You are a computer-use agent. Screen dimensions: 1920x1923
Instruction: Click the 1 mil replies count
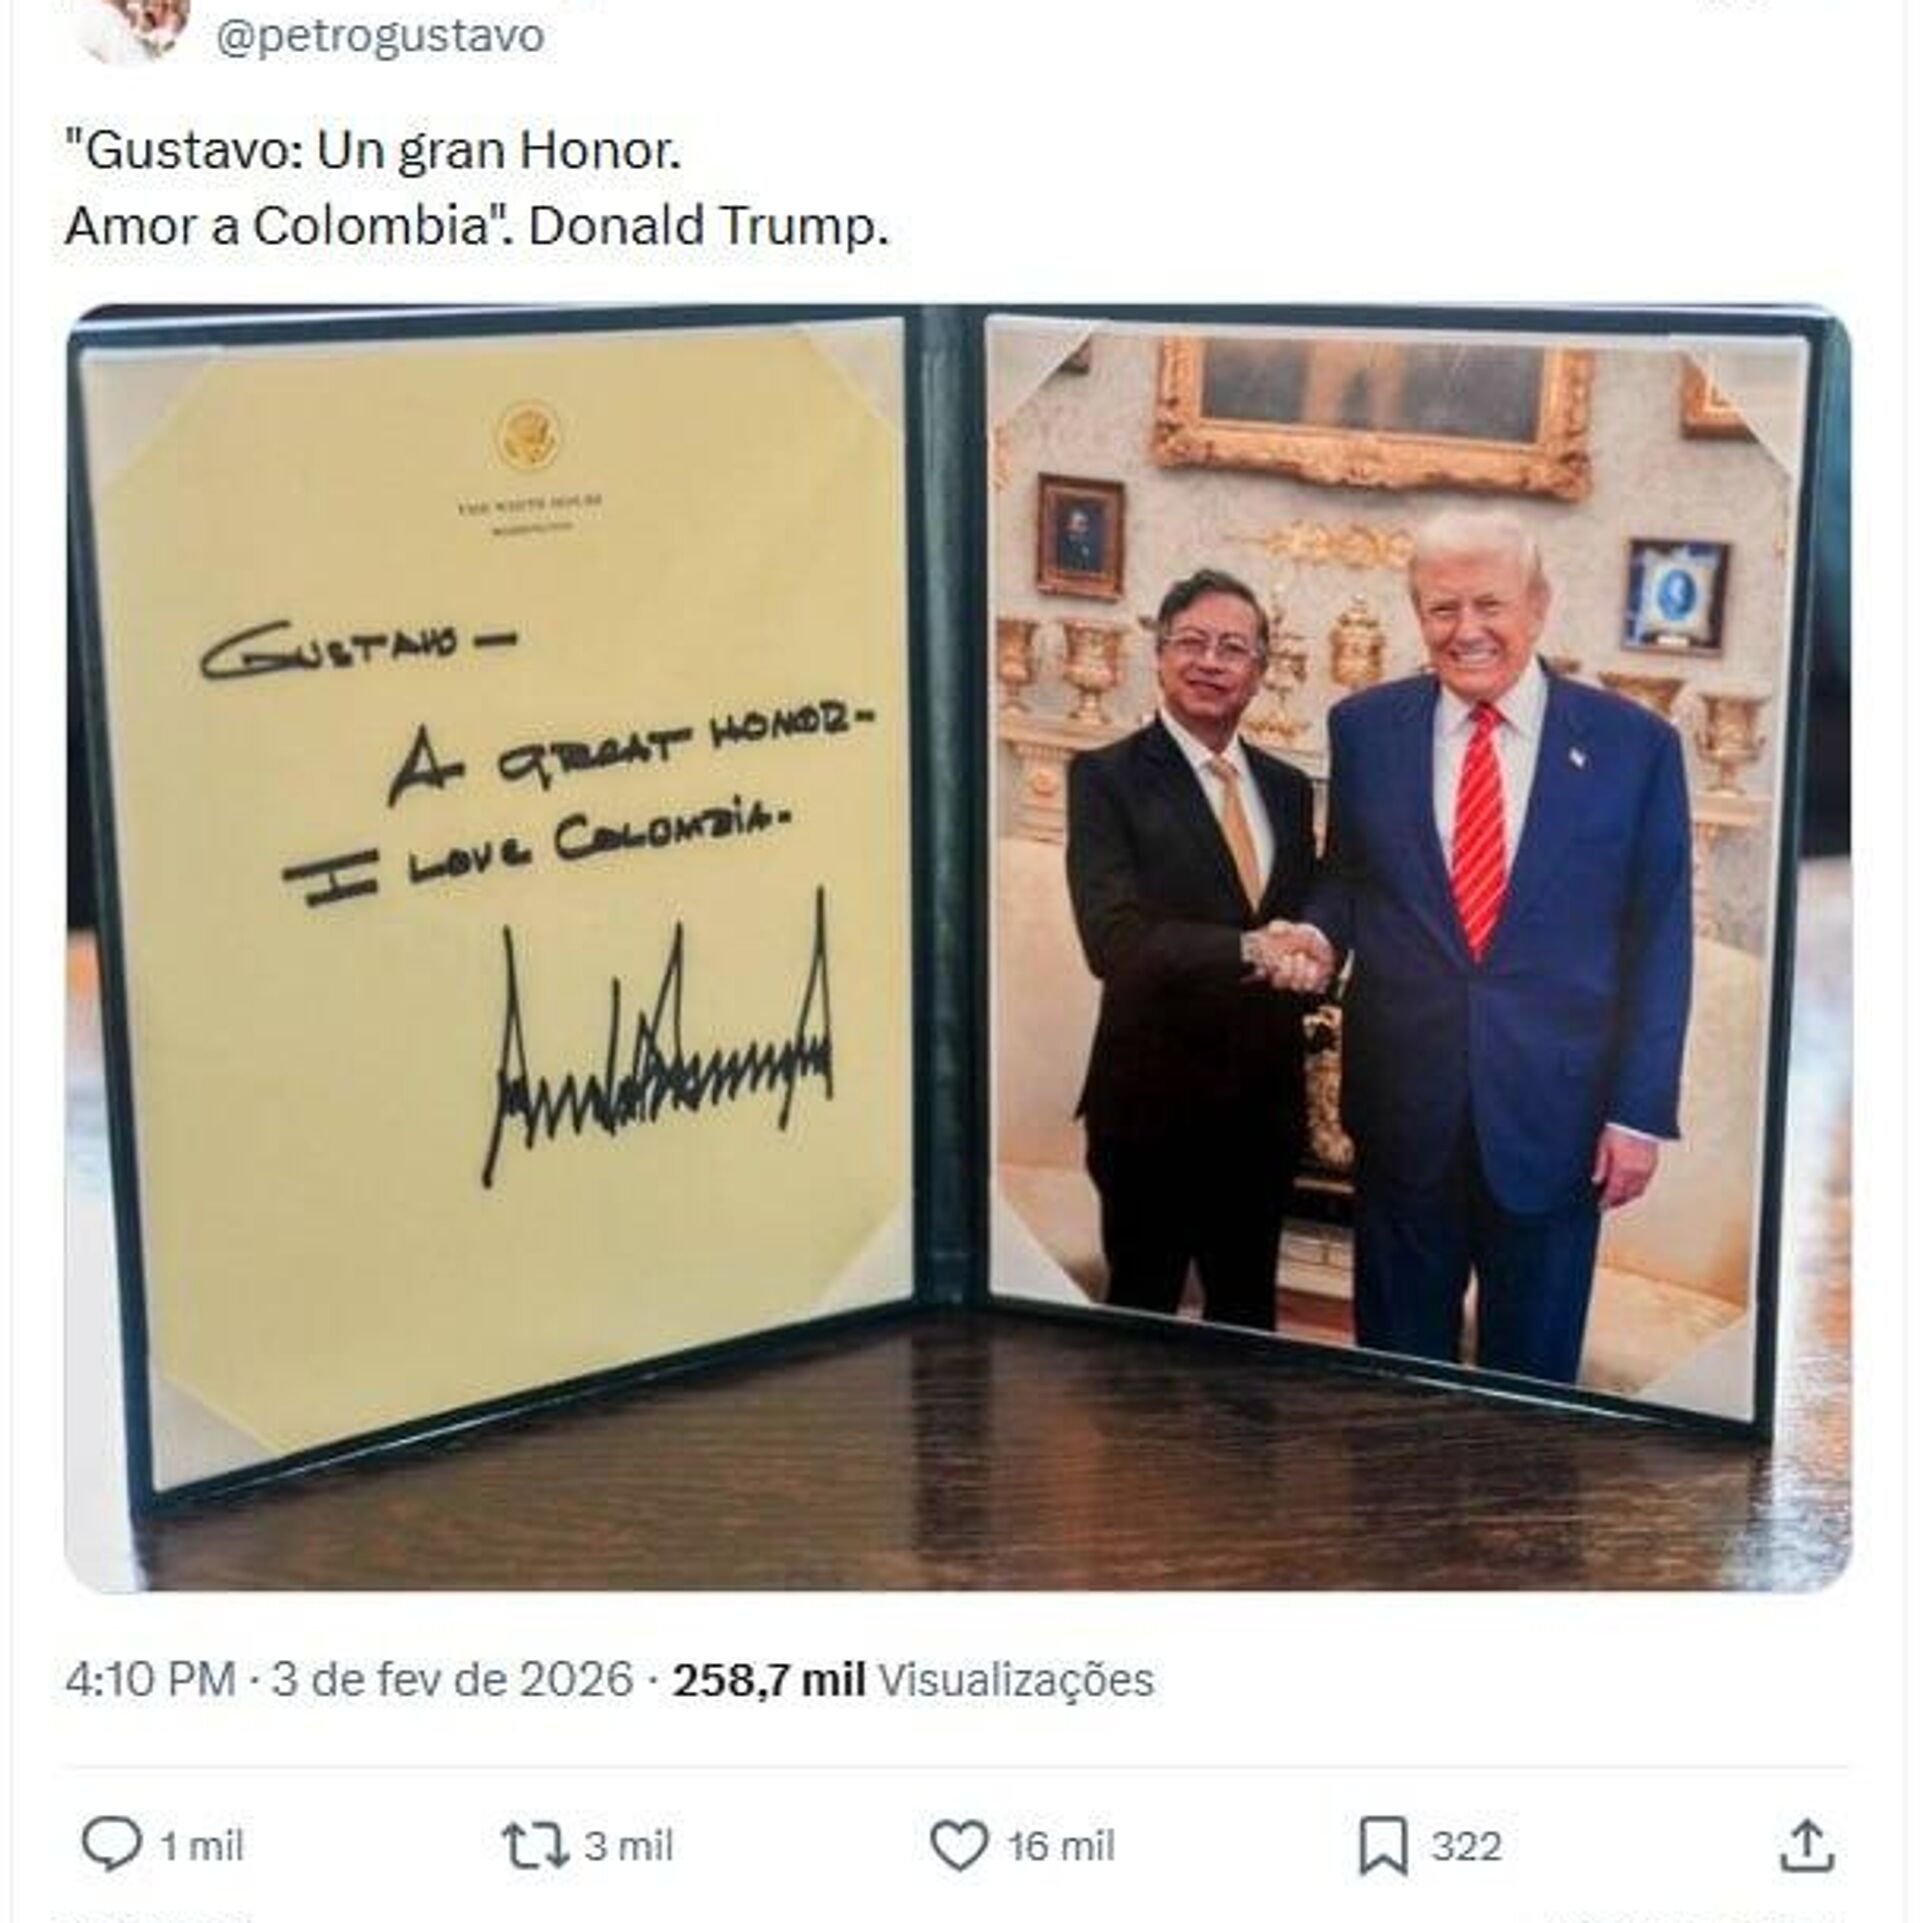[202, 1846]
